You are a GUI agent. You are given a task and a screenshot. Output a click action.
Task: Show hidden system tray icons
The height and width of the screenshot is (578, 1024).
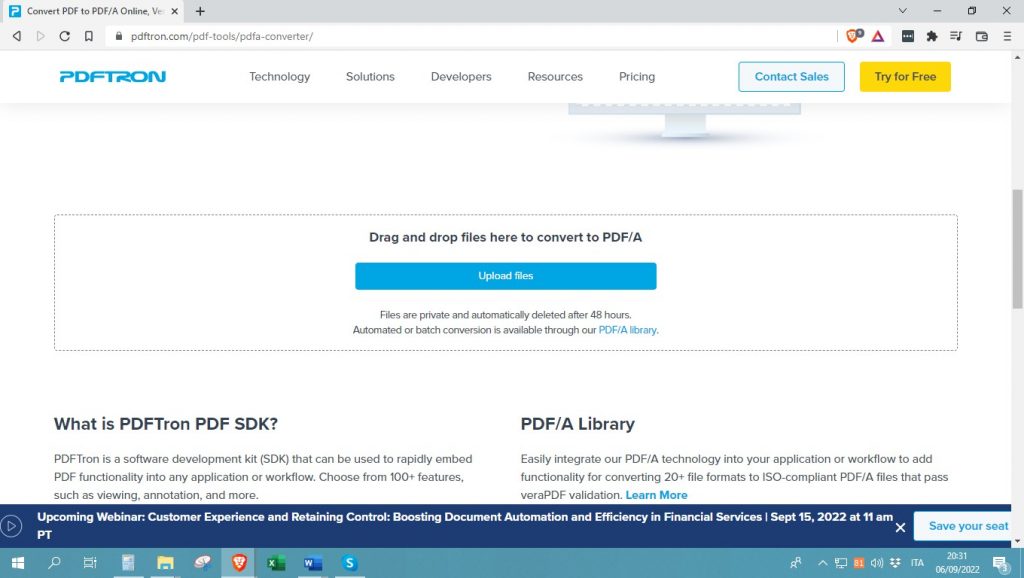coord(822,563)
